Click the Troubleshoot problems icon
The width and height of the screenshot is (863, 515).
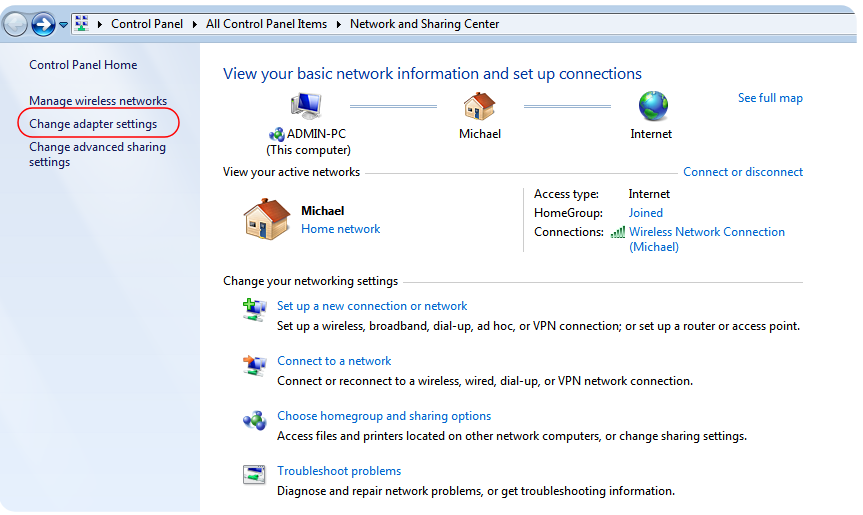254,474
